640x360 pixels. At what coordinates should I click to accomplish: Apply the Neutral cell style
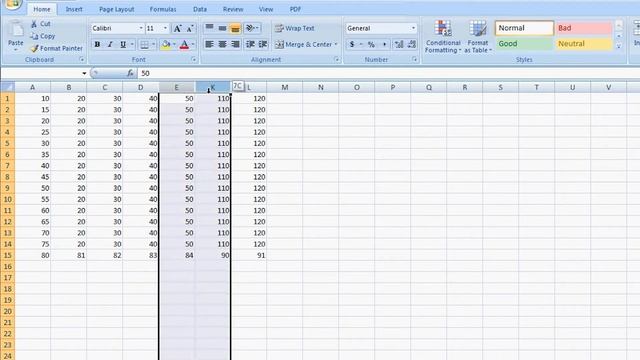click(584, 44)
